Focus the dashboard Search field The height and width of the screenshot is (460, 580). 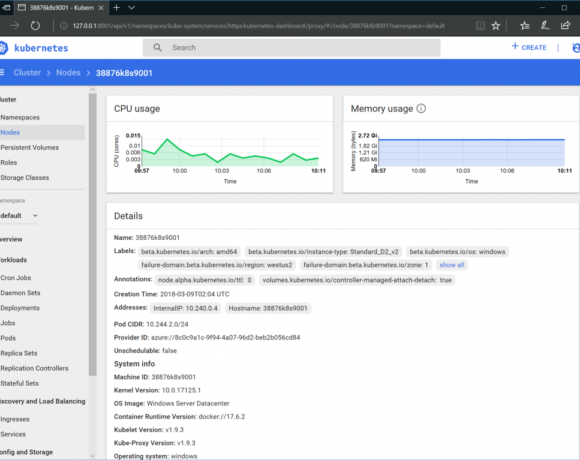[x=291, y=48]
